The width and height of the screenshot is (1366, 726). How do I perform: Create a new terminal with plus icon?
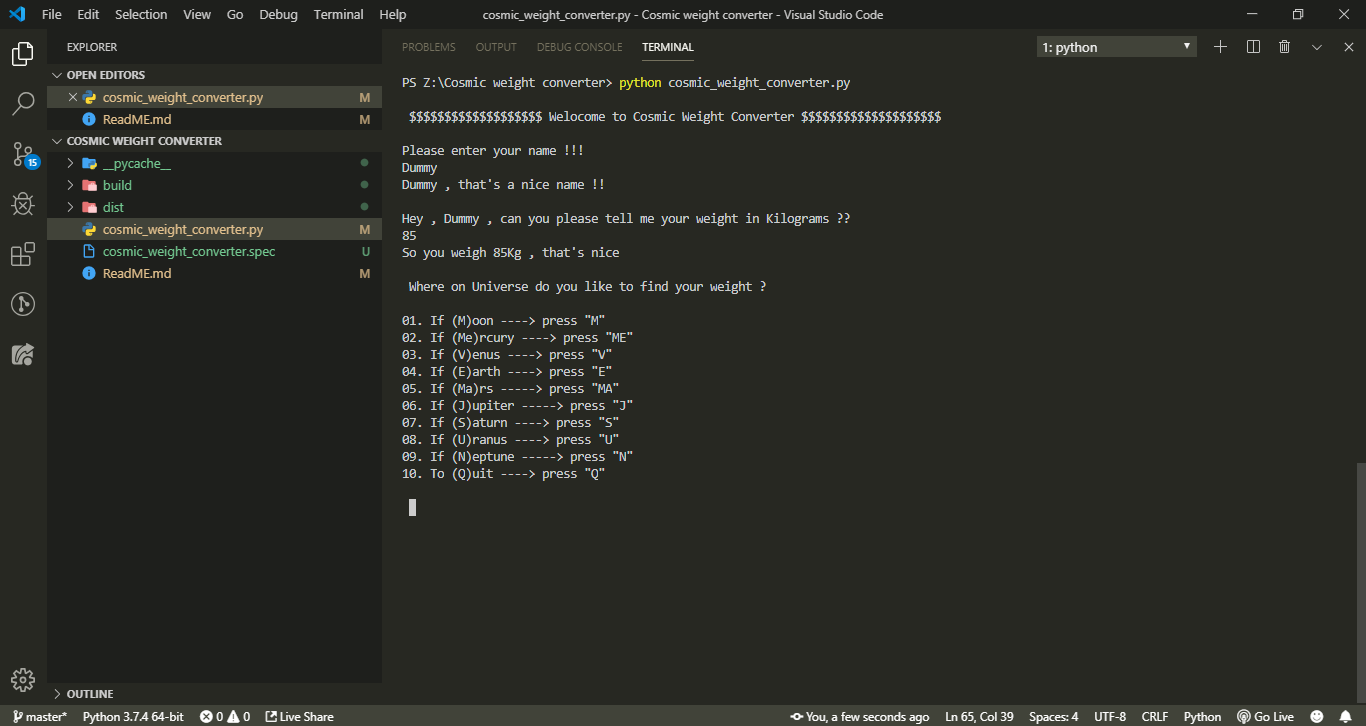pyautogui.click(x=1220, y=47)
